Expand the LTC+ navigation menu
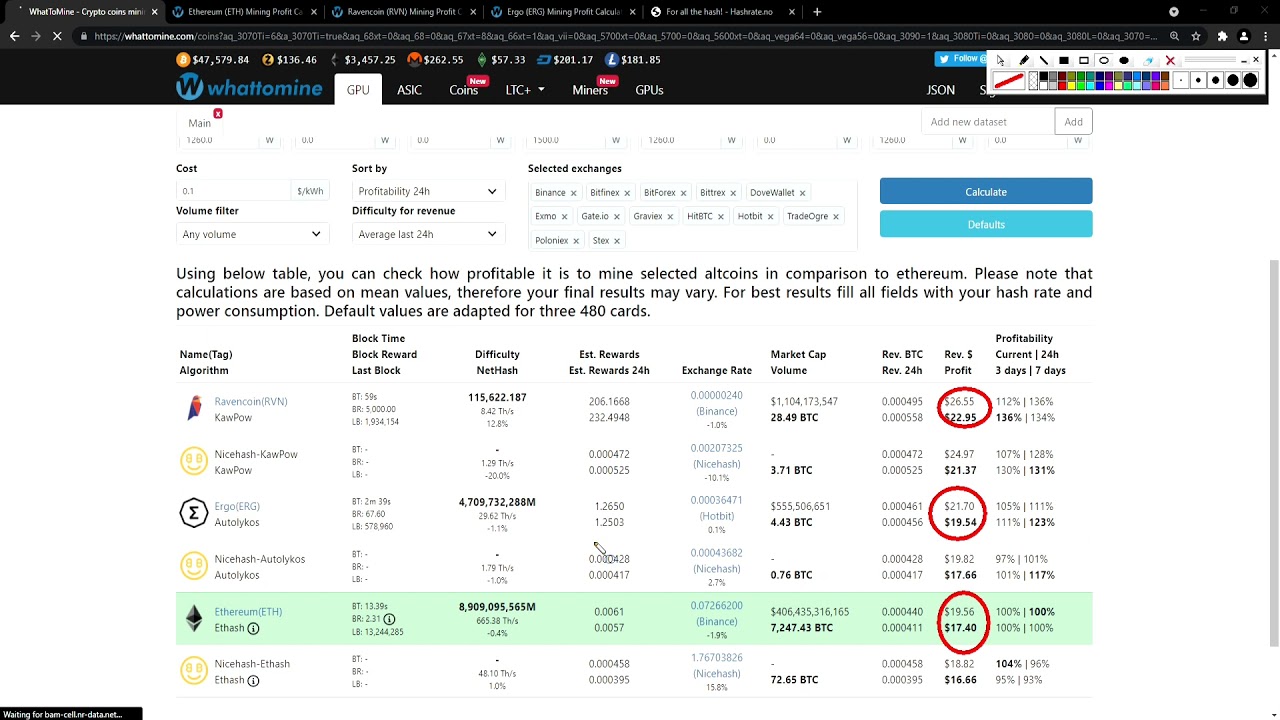The width and height of the screenshot is (1280, 720). point(525,90)
